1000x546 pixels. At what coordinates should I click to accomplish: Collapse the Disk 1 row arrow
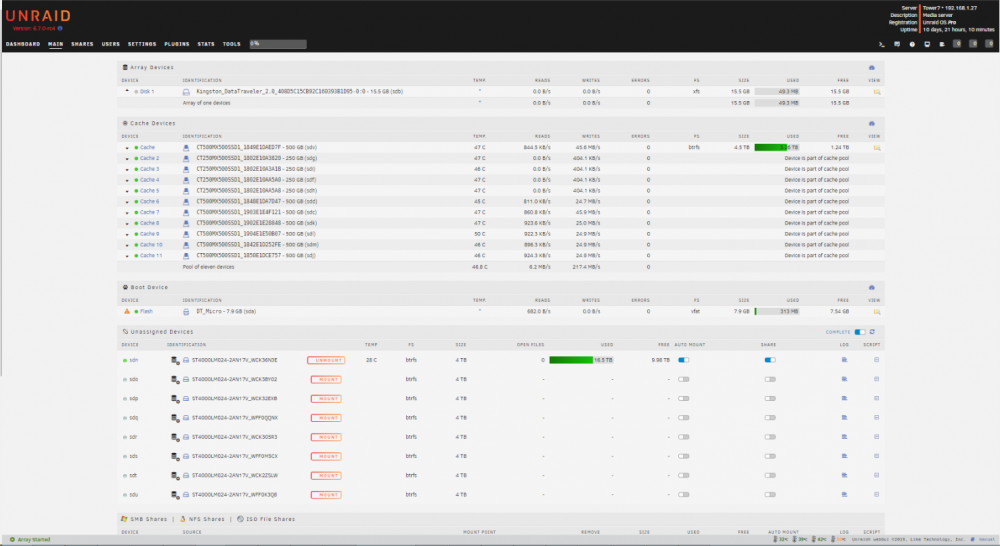[x=127, y=91]
